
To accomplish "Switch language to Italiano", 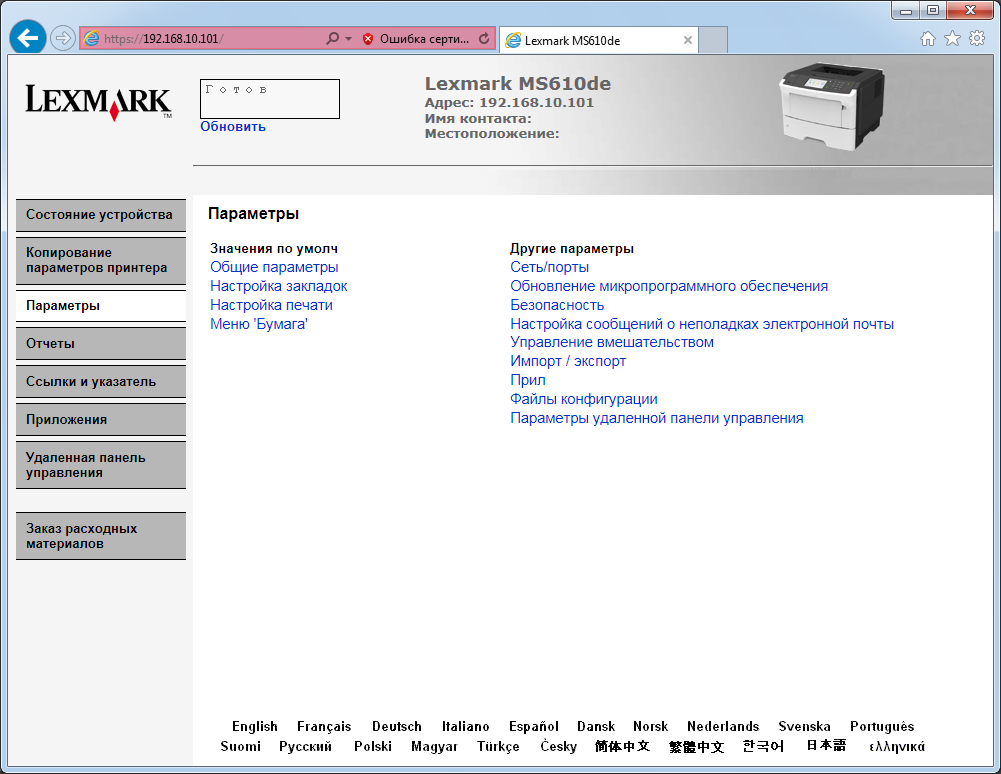I will coord(465,727).
